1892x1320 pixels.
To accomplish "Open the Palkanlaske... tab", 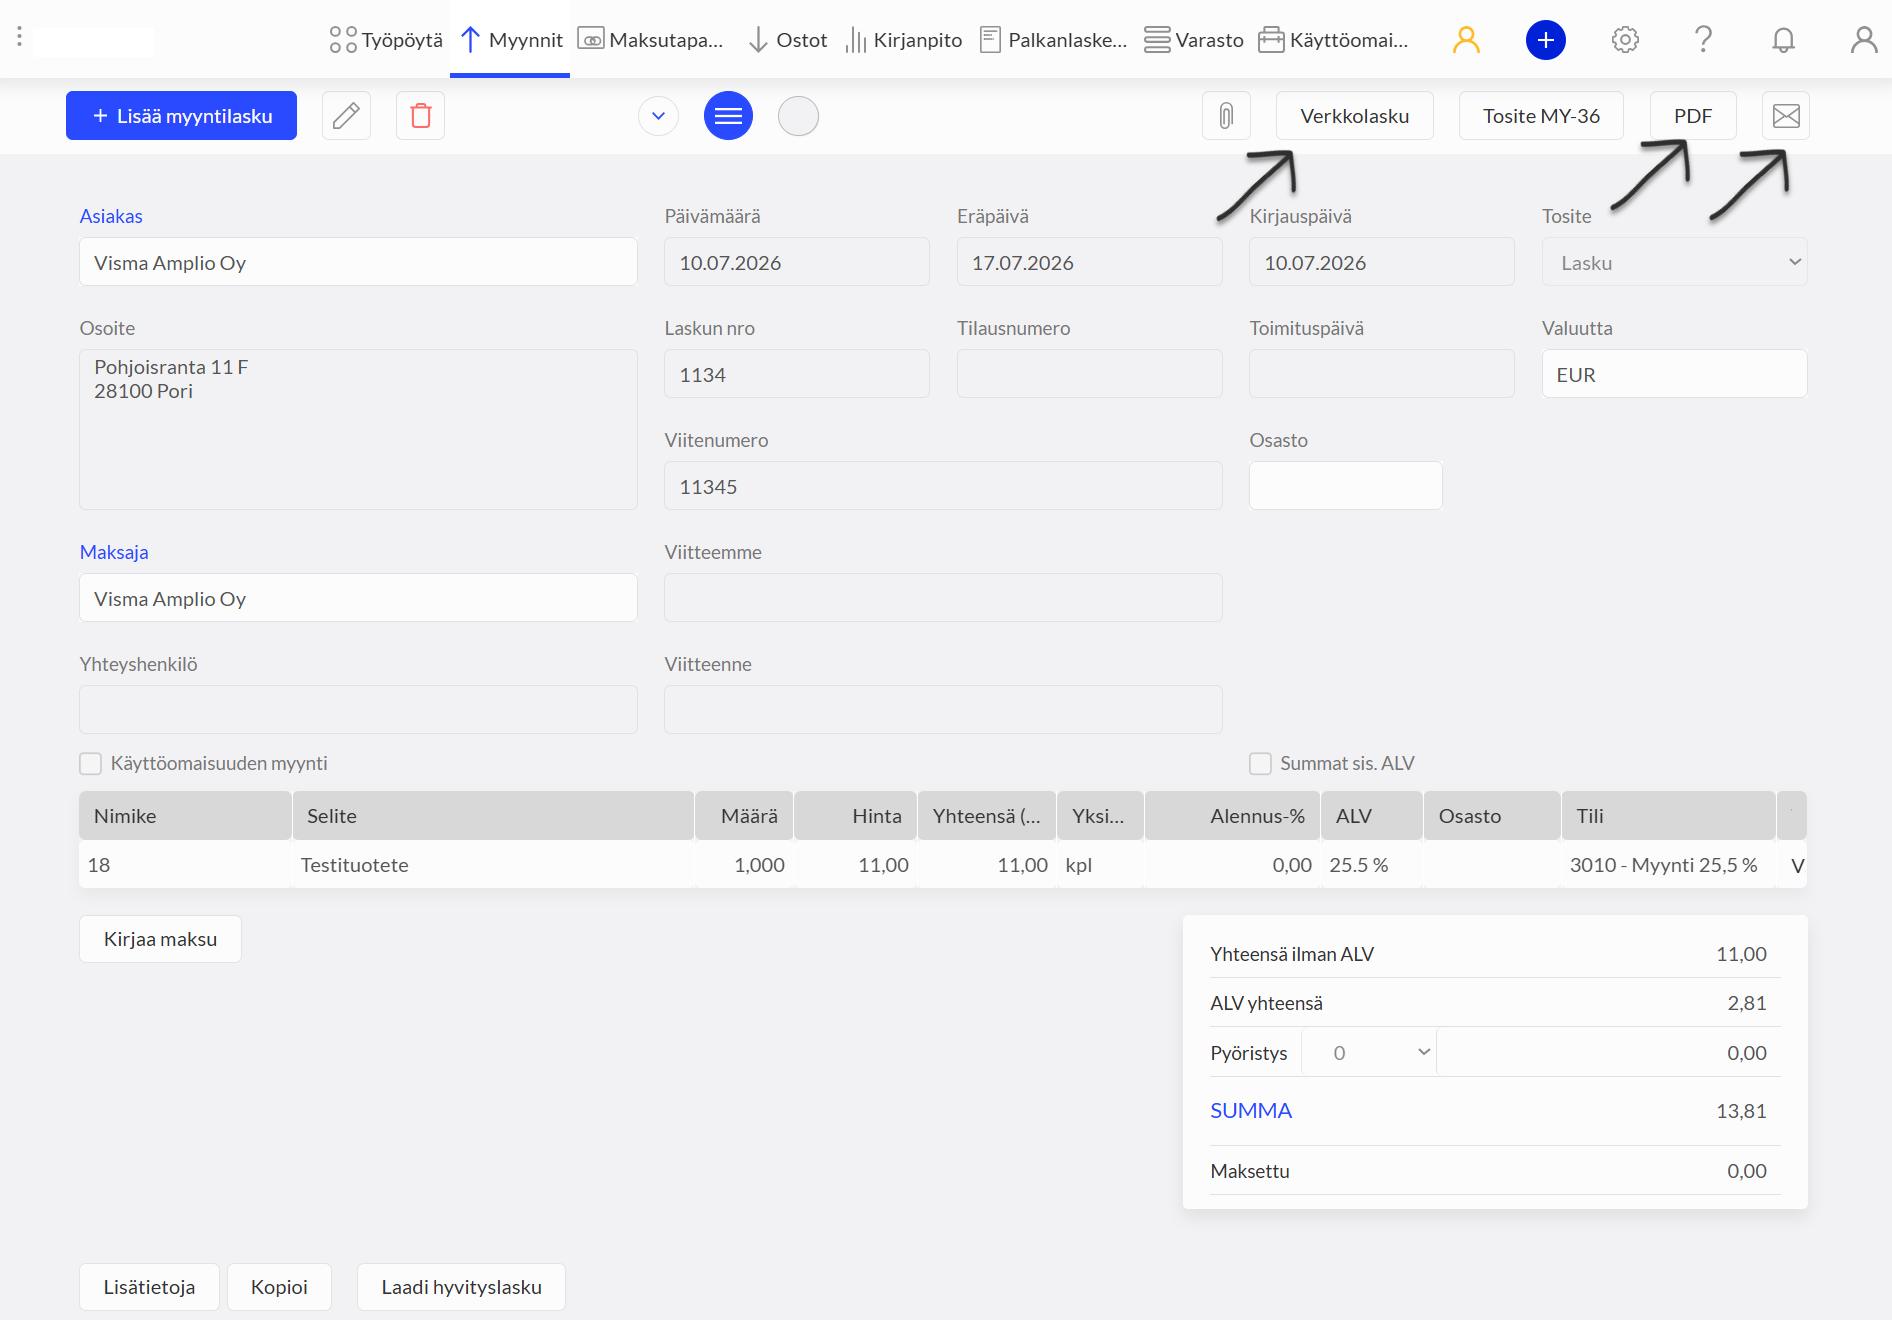I will coord(1053,40).
